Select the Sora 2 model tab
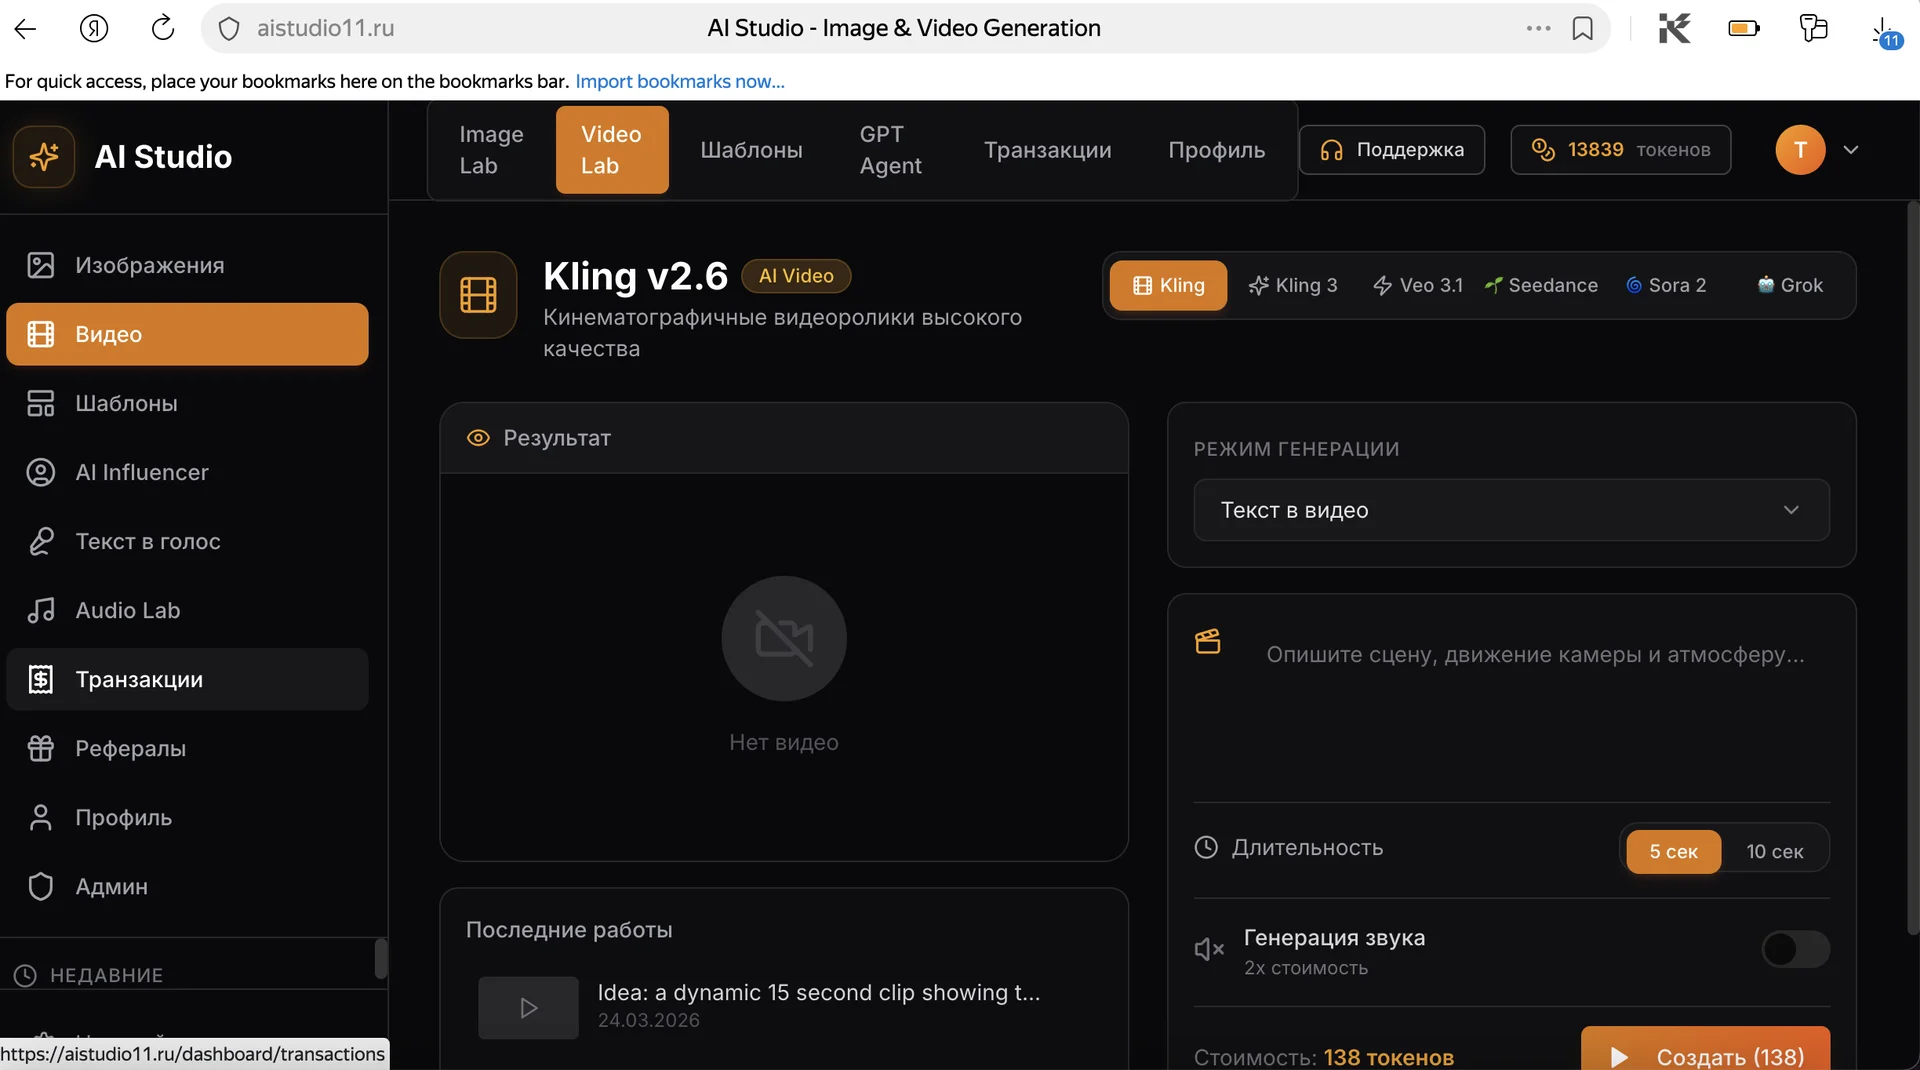 [1666, 286]
